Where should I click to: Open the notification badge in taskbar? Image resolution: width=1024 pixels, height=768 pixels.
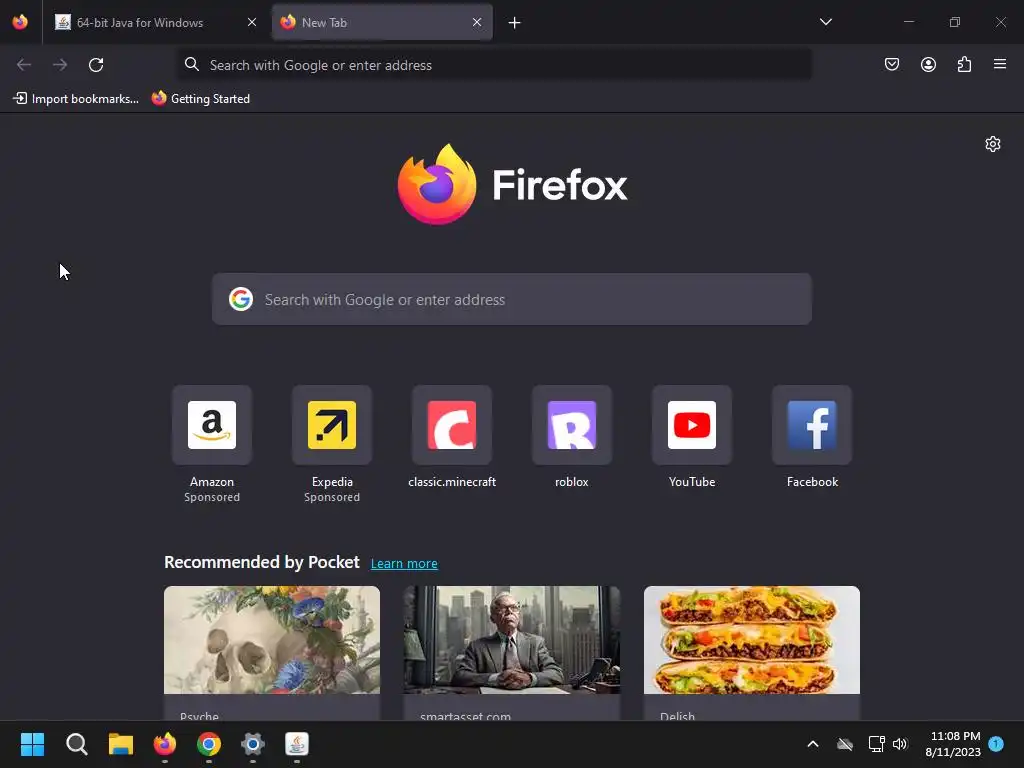pos(996,743)
